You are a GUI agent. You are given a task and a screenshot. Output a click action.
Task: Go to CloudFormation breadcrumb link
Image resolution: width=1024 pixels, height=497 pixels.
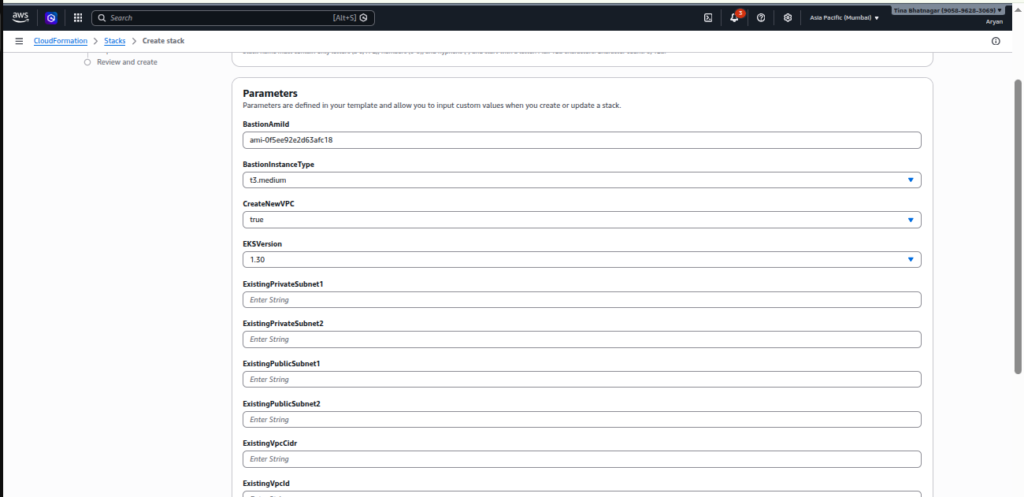(x=60, y=40)
